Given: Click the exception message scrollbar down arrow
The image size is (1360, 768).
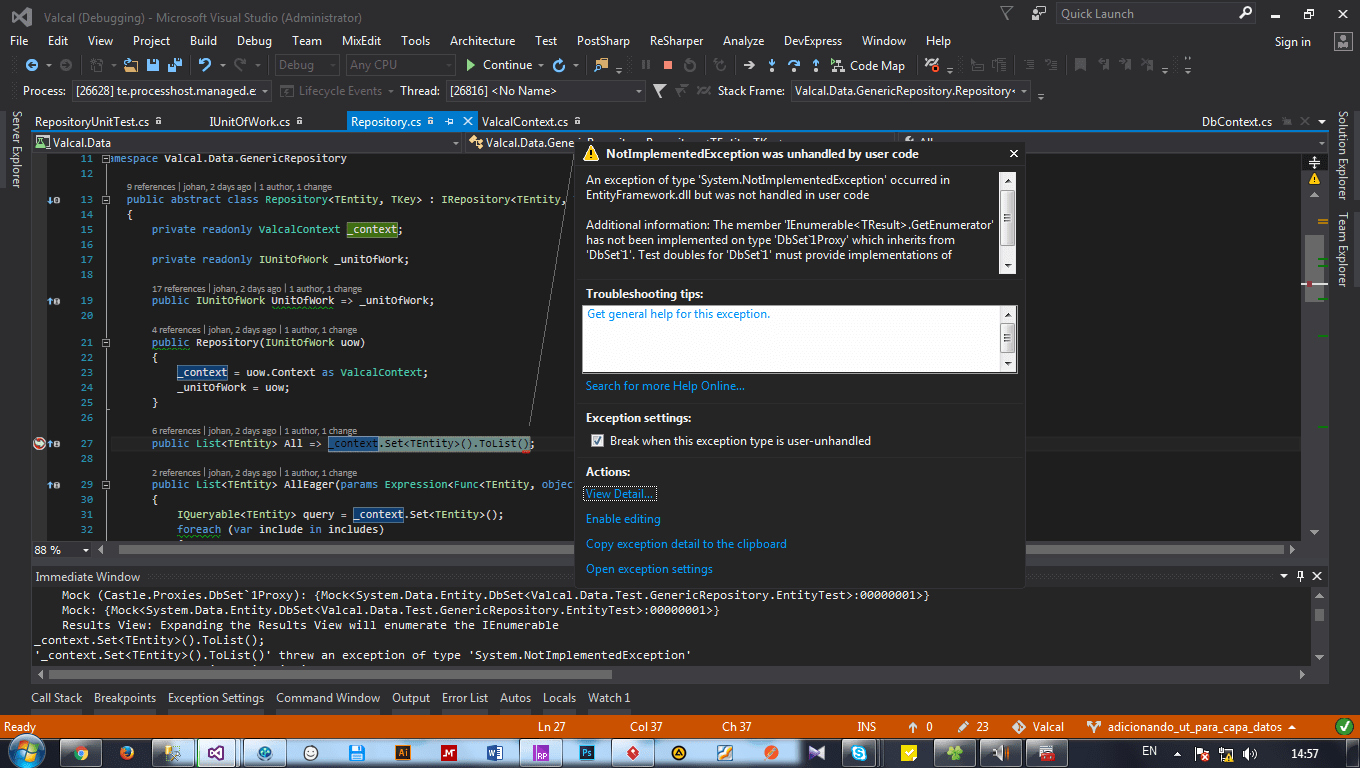Looking at the screenshot, I should (x=1008, y=266).
